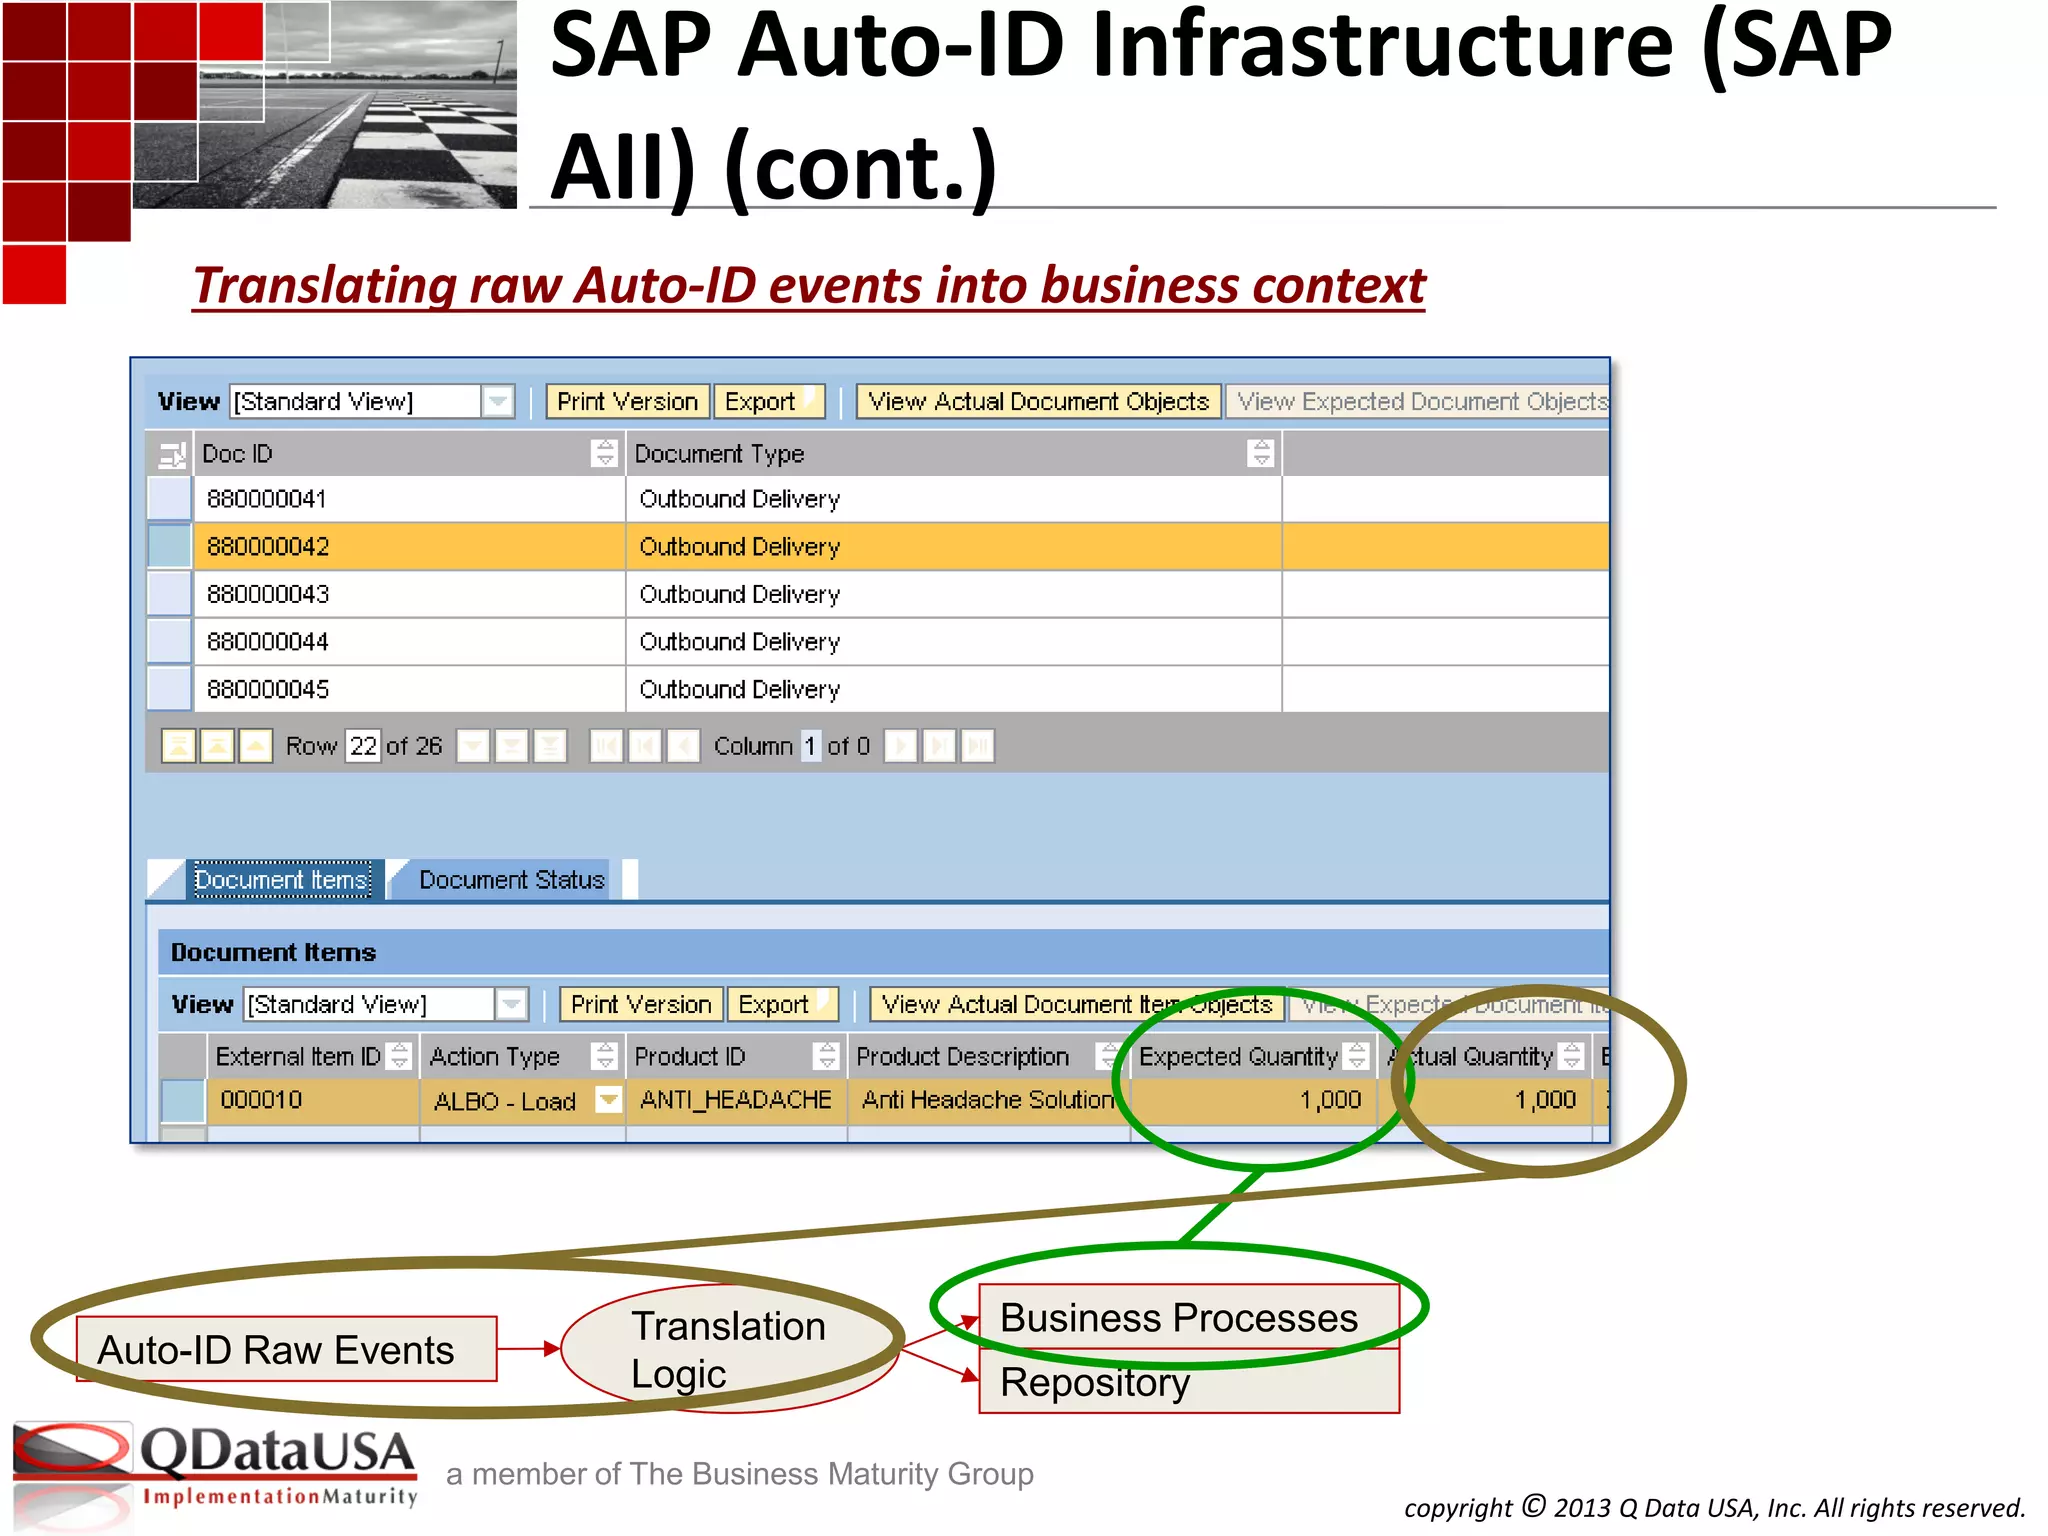This screenshot has height=1536, width=2048.
Task: Click Doc ID 880000041 cell
Action: click(409, 499)
